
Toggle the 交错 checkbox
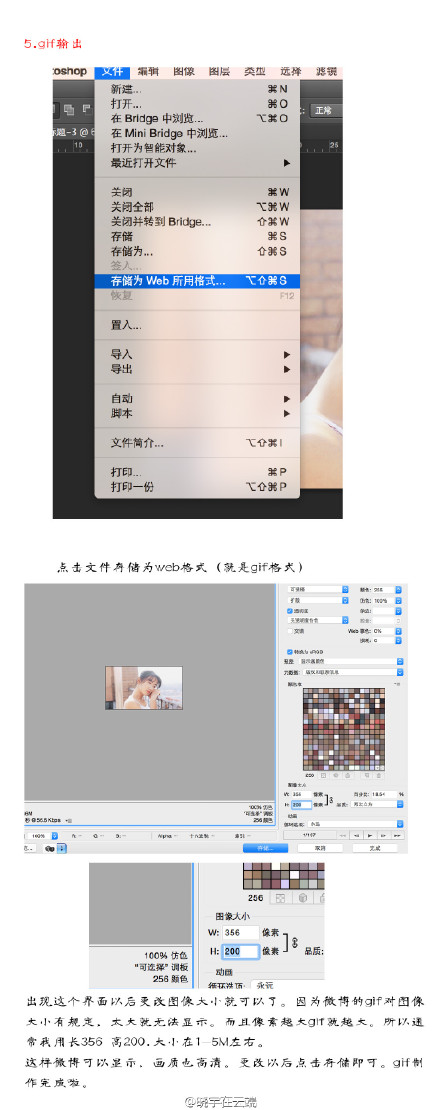pos(290,631)
